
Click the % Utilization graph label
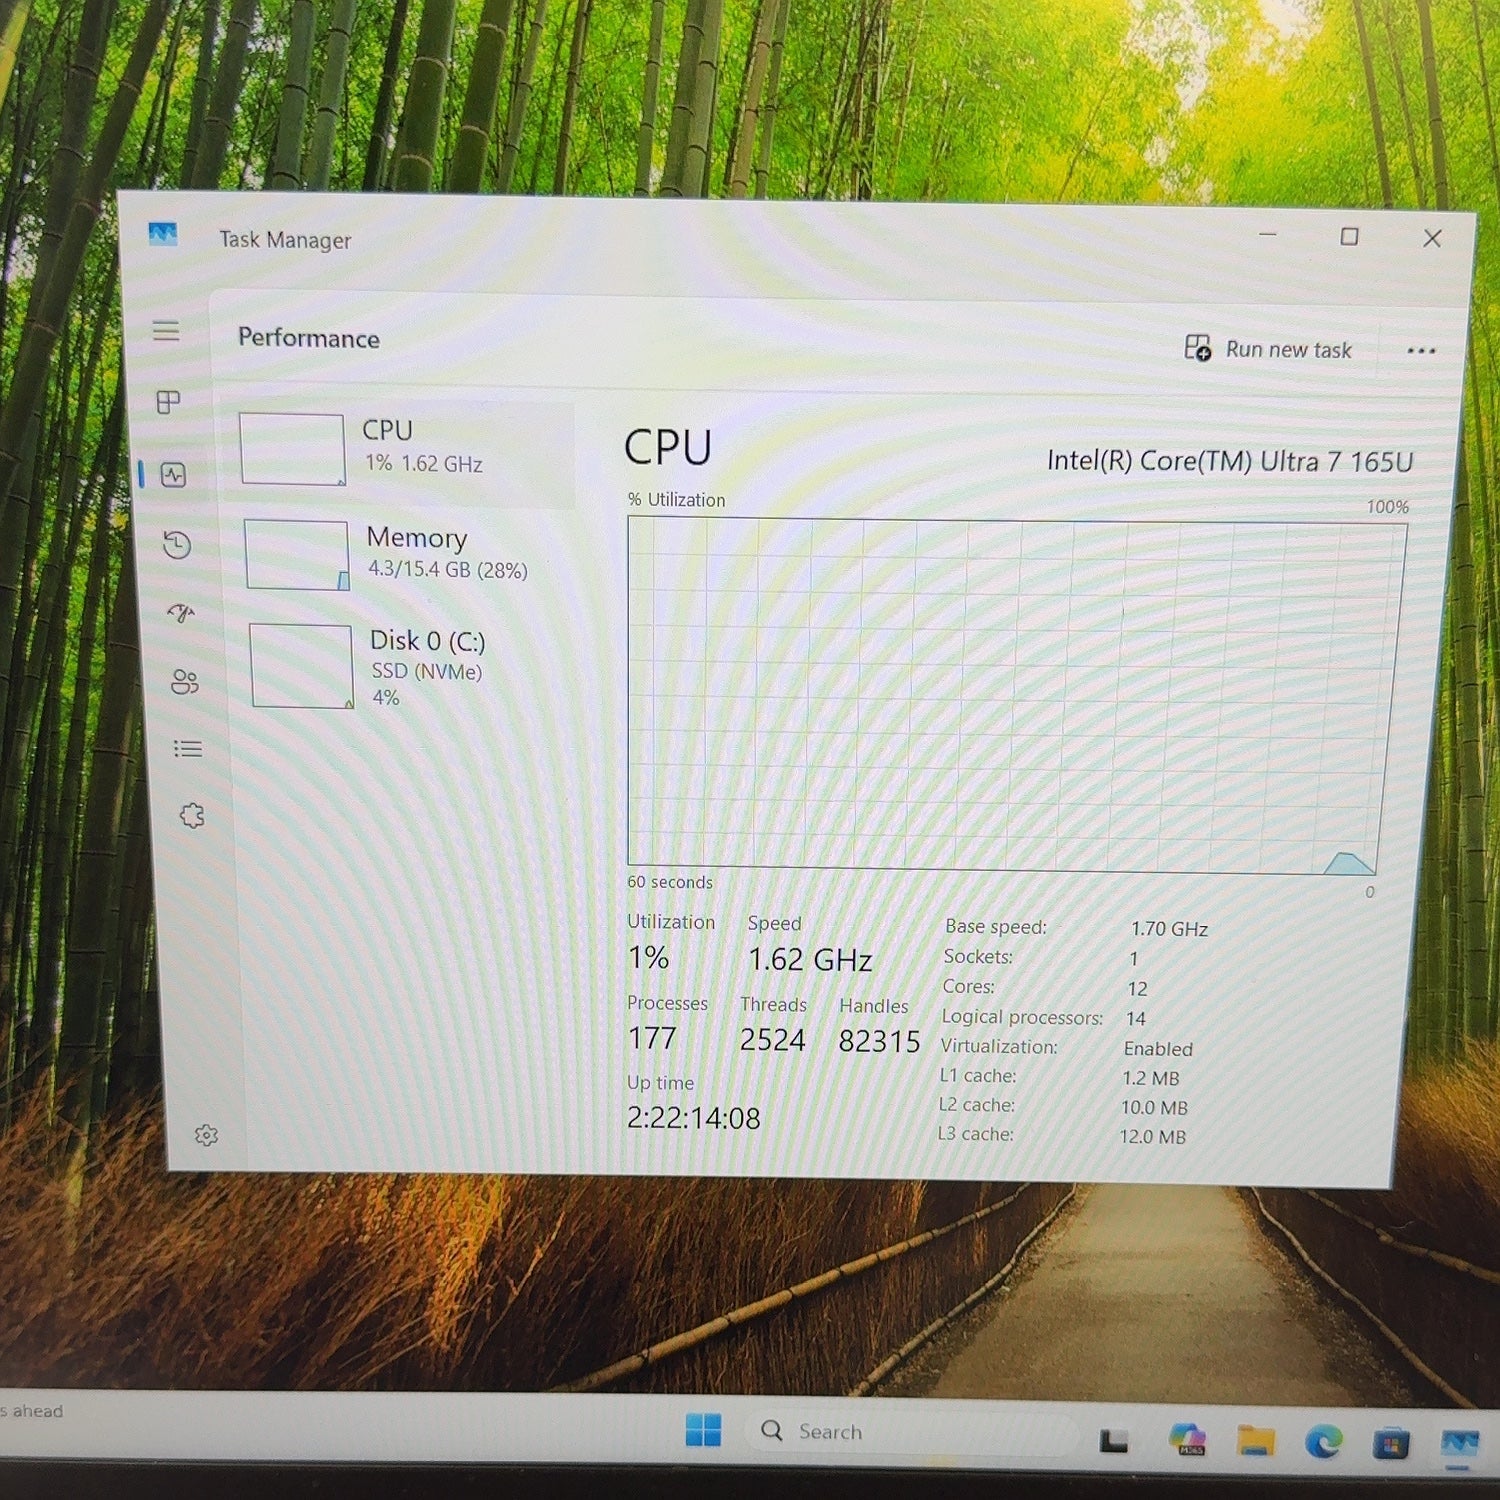pos(676,500)
